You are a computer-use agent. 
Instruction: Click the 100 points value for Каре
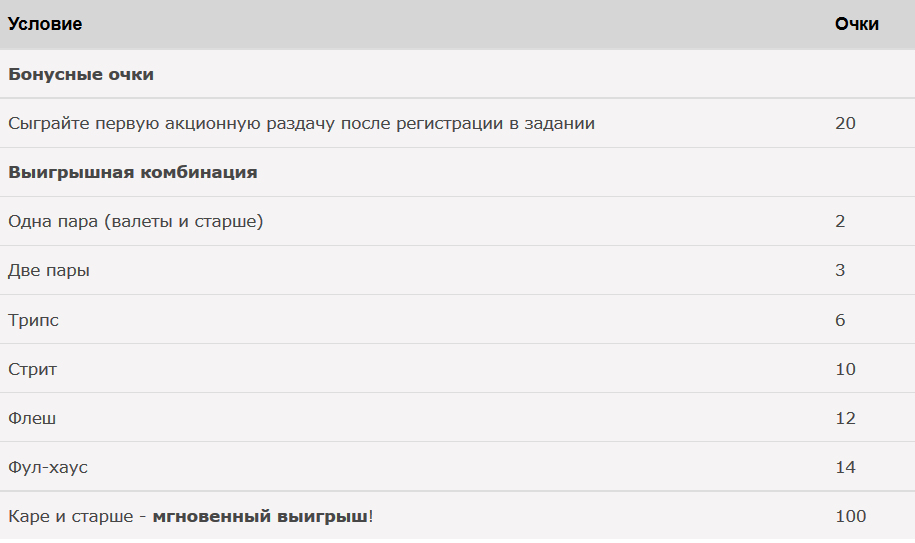850,516
